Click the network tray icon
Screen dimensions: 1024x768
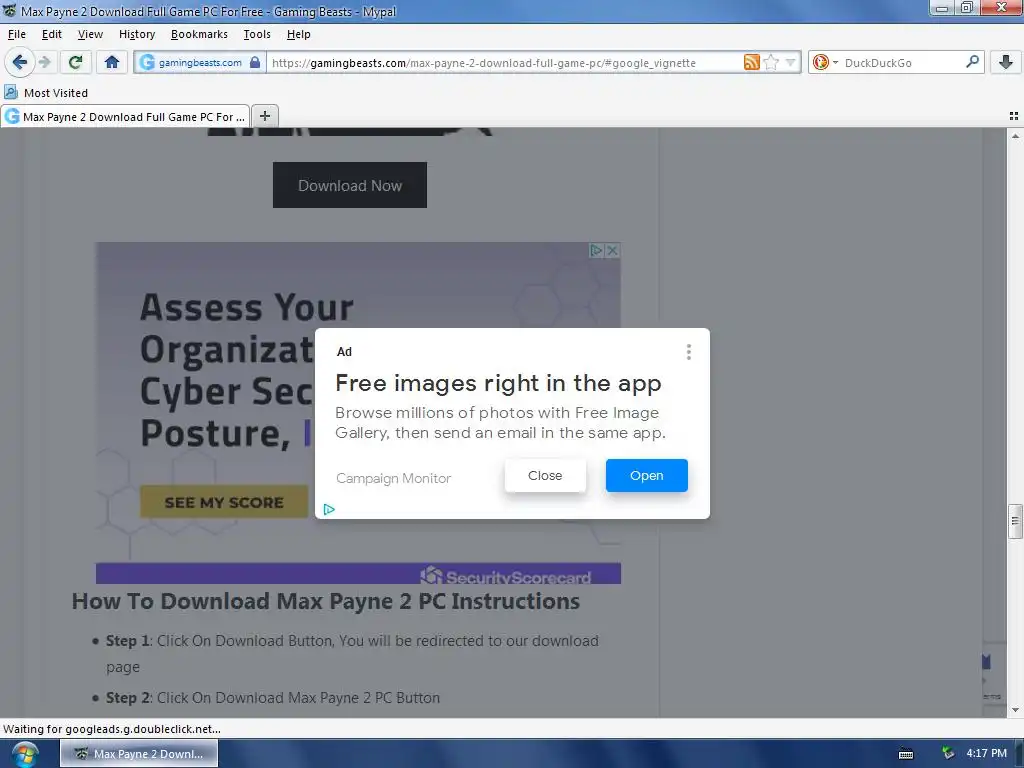(948, 753)
